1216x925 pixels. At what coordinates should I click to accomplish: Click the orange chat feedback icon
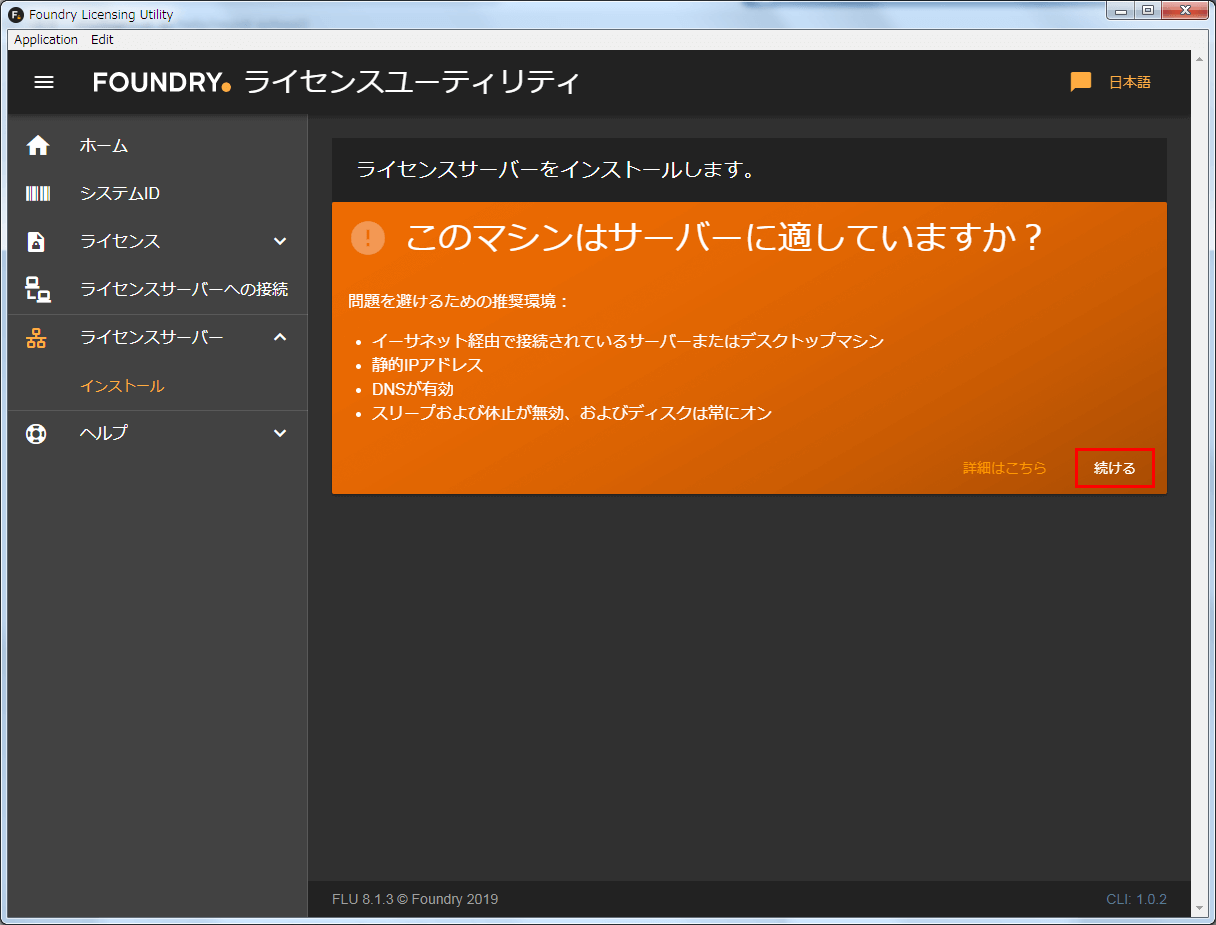tap(1081, 82)
